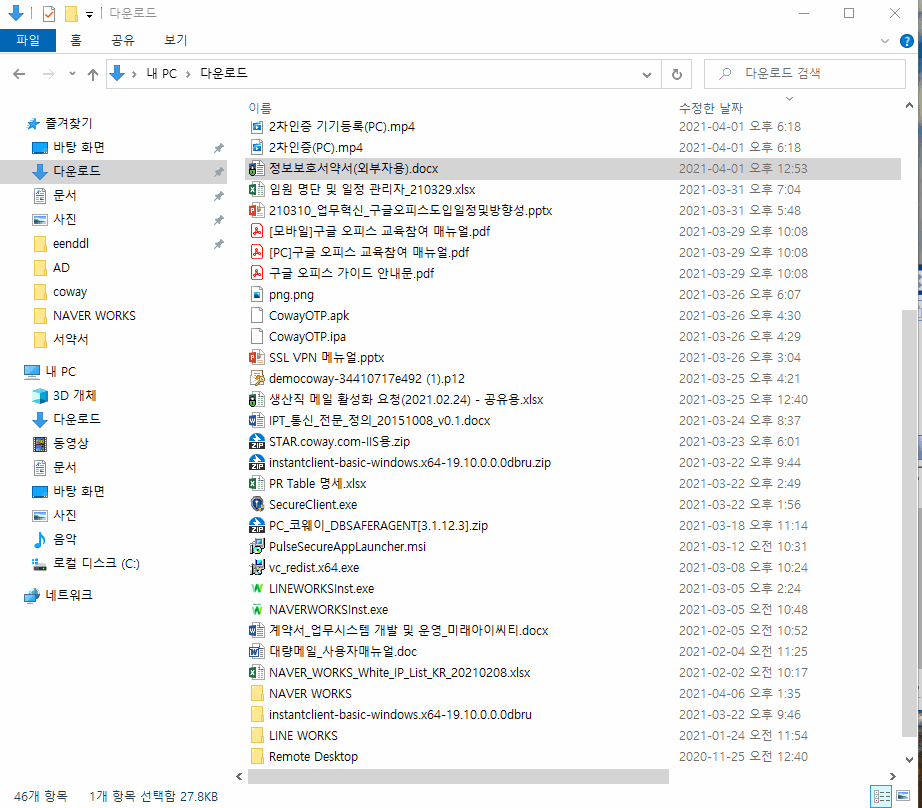Select file 구글 오피스 가이드 안내문.pdf

pyautogui.click(x=351, y=273)
